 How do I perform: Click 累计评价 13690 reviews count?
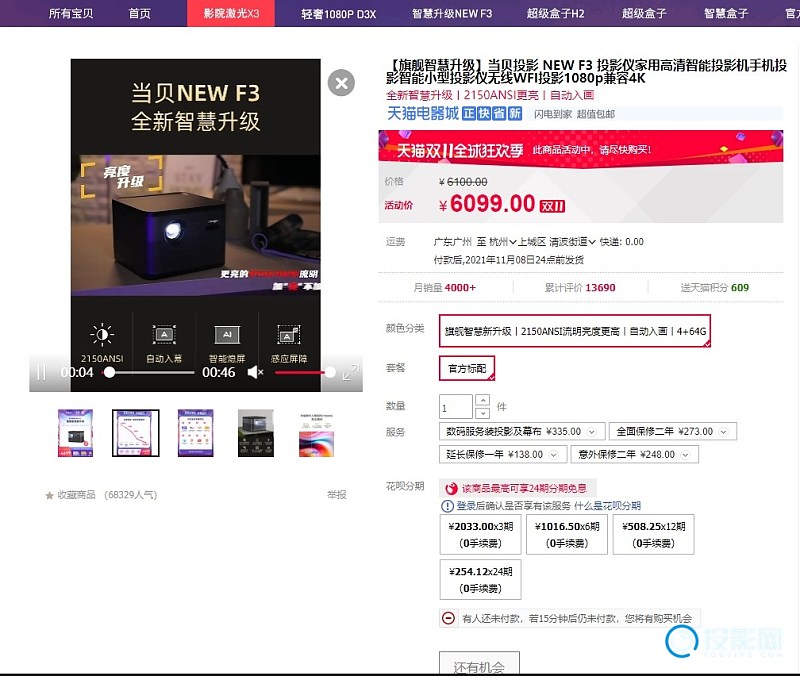point(580,288)
